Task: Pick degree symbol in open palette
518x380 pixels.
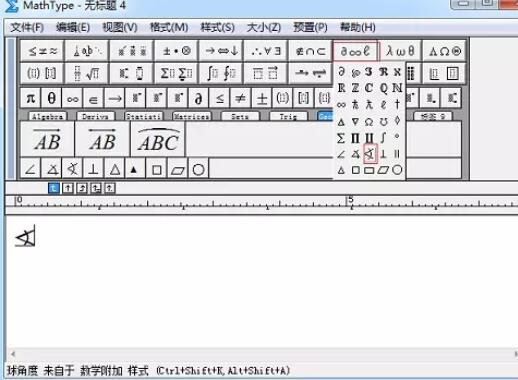Action: (x=397, y=136)
